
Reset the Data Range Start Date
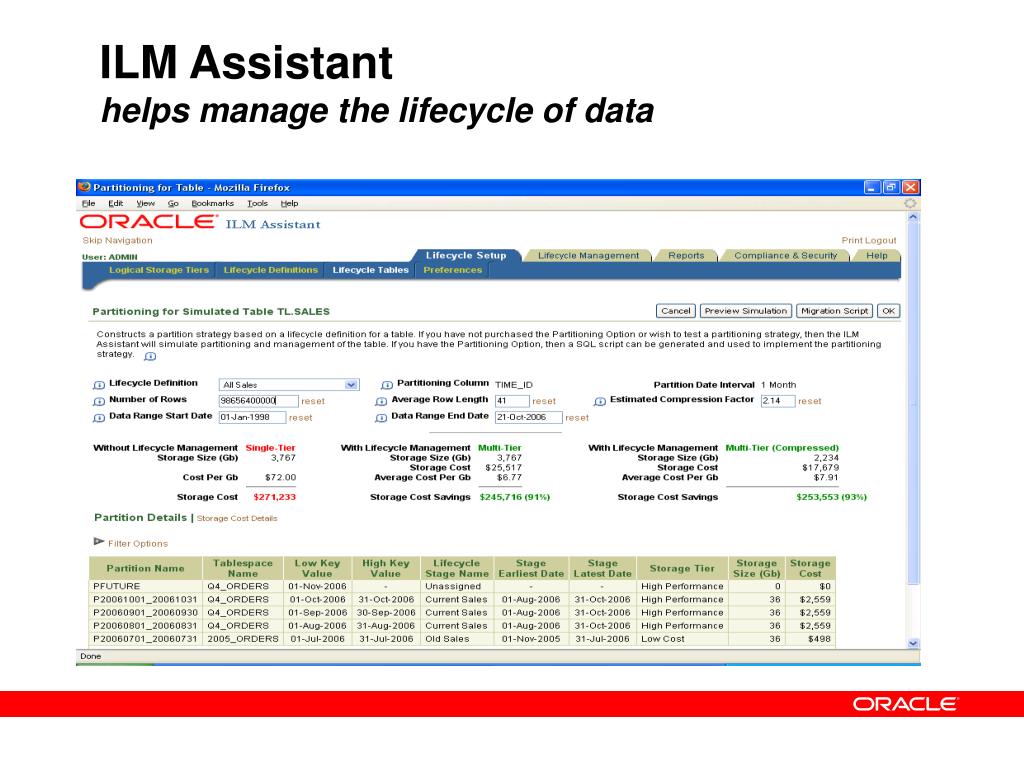[x=300, y=417]
